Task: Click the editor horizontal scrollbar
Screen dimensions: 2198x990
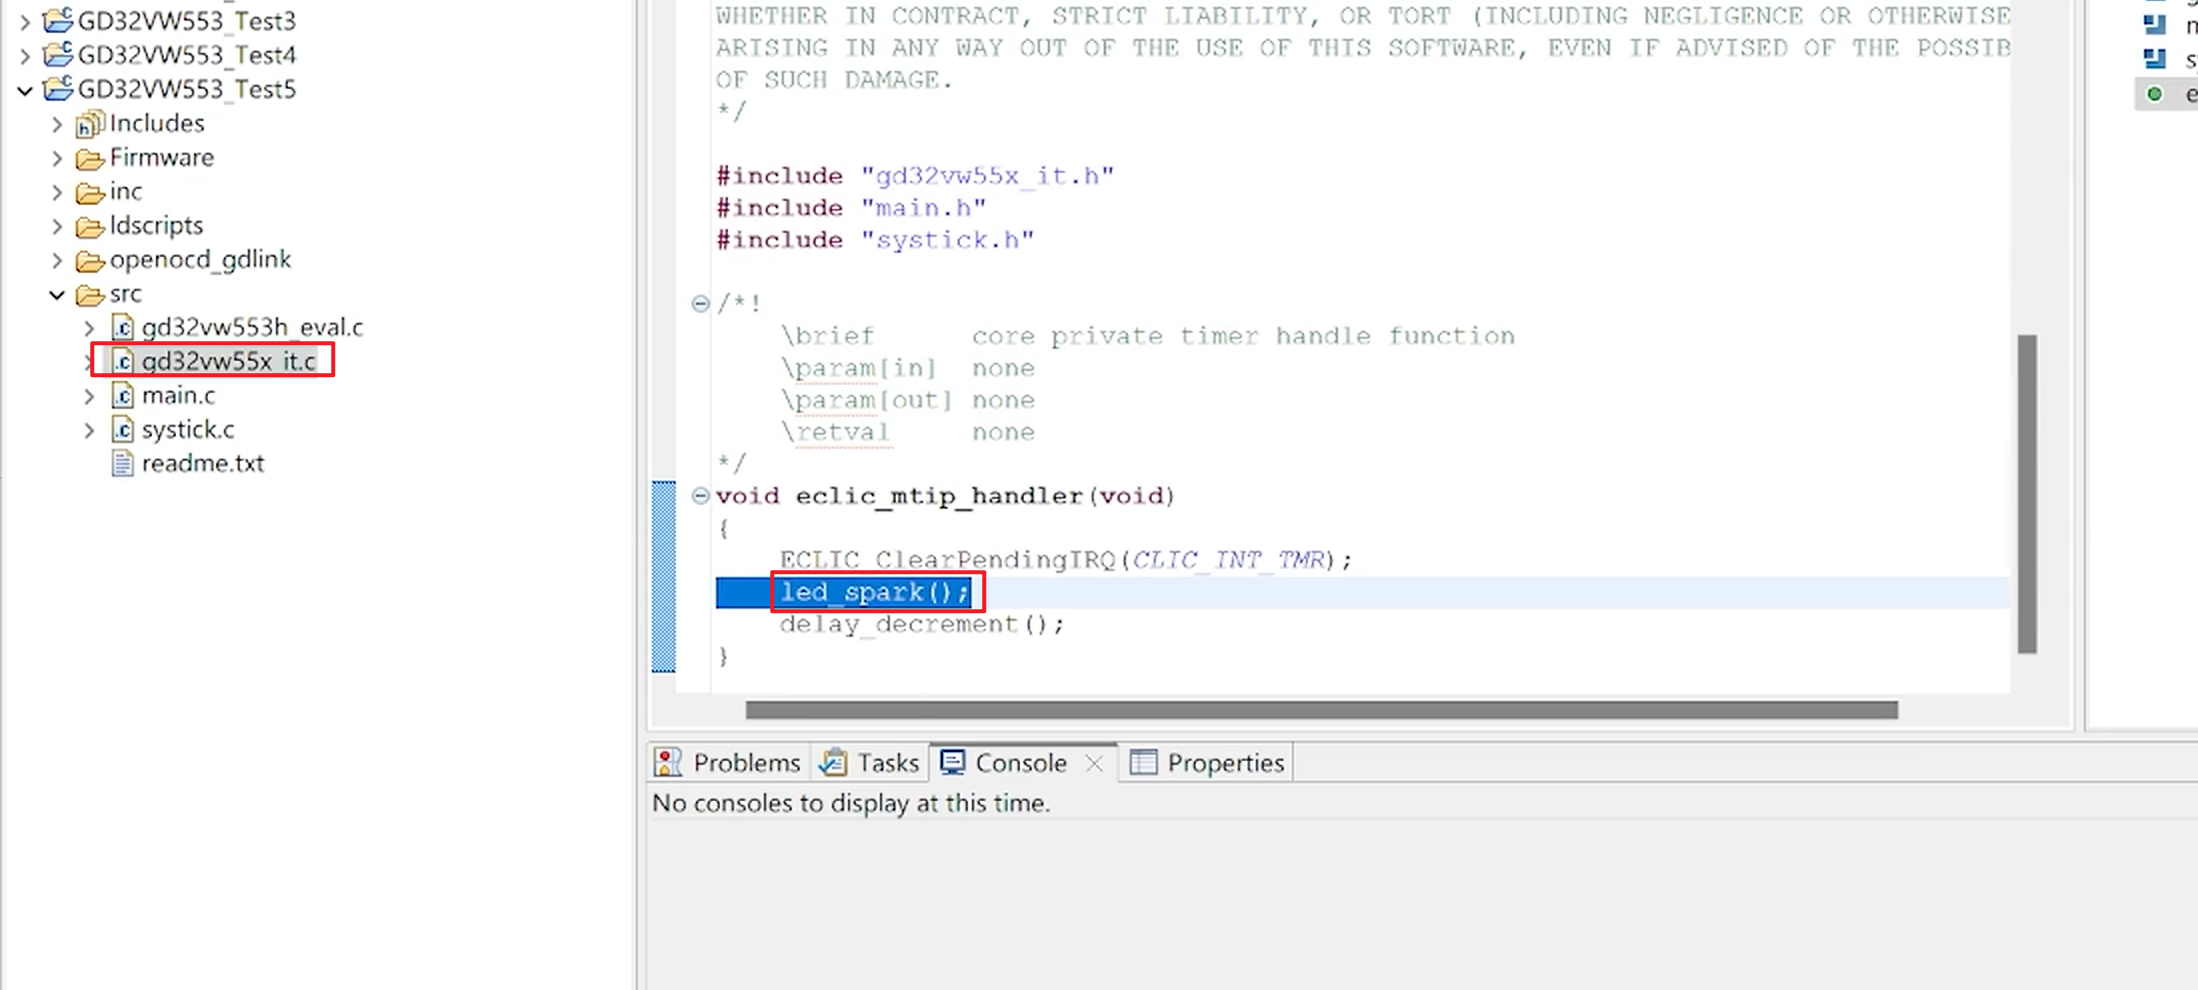Action: pos(1320,710)
